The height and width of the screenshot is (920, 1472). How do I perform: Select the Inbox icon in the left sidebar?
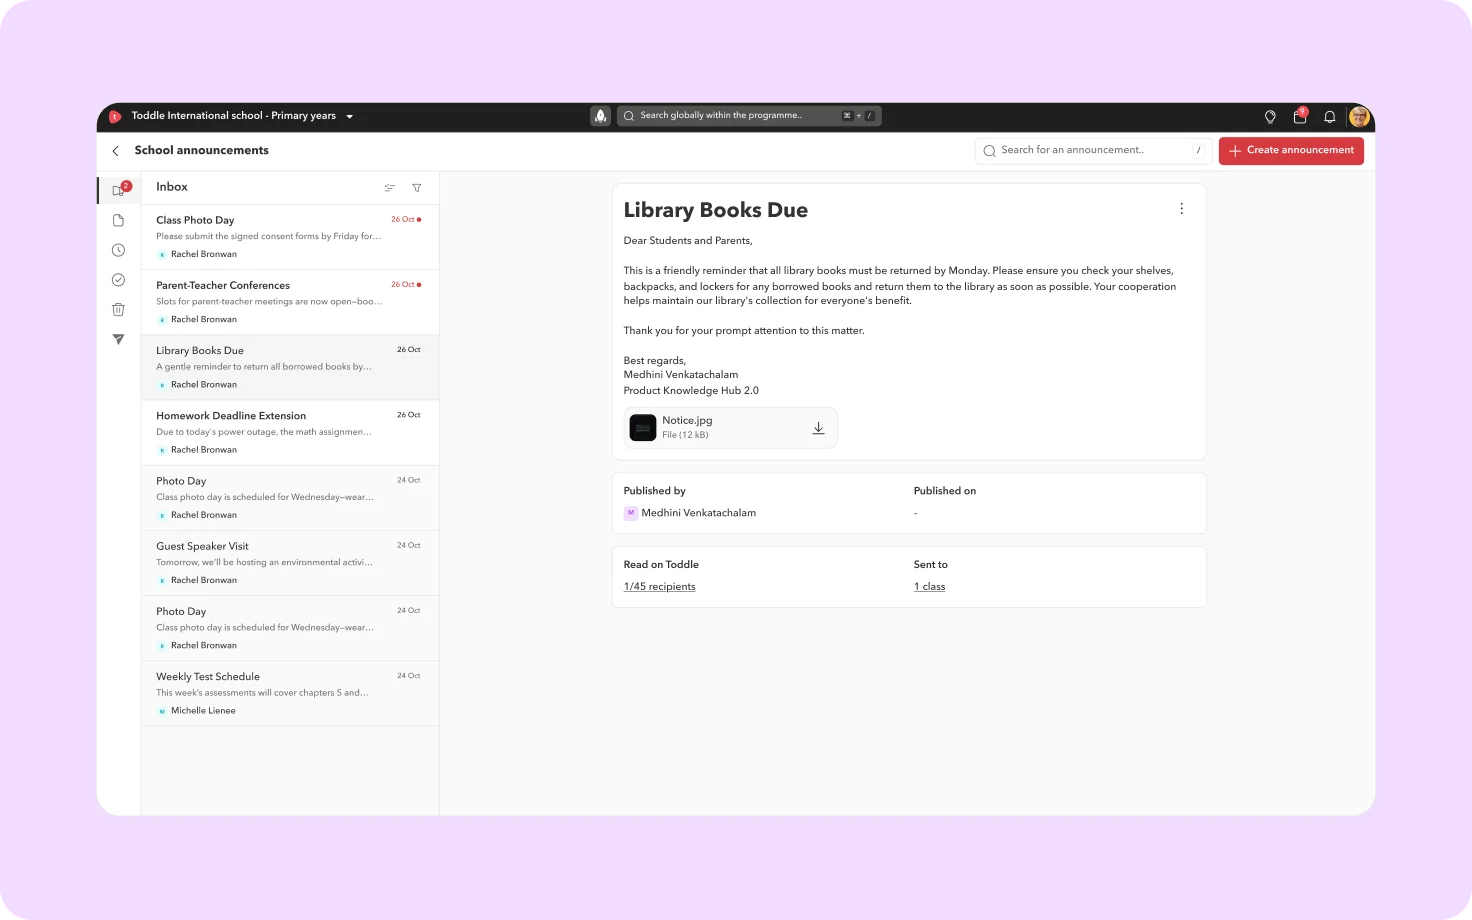(x=119, y=190)
